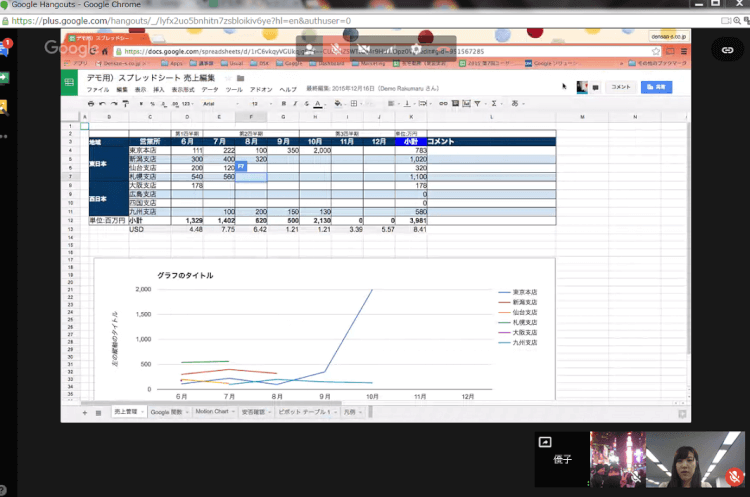Click the blue 共有 share button
The width and height of the screenshot is (750, 497).
click(656, 87)
